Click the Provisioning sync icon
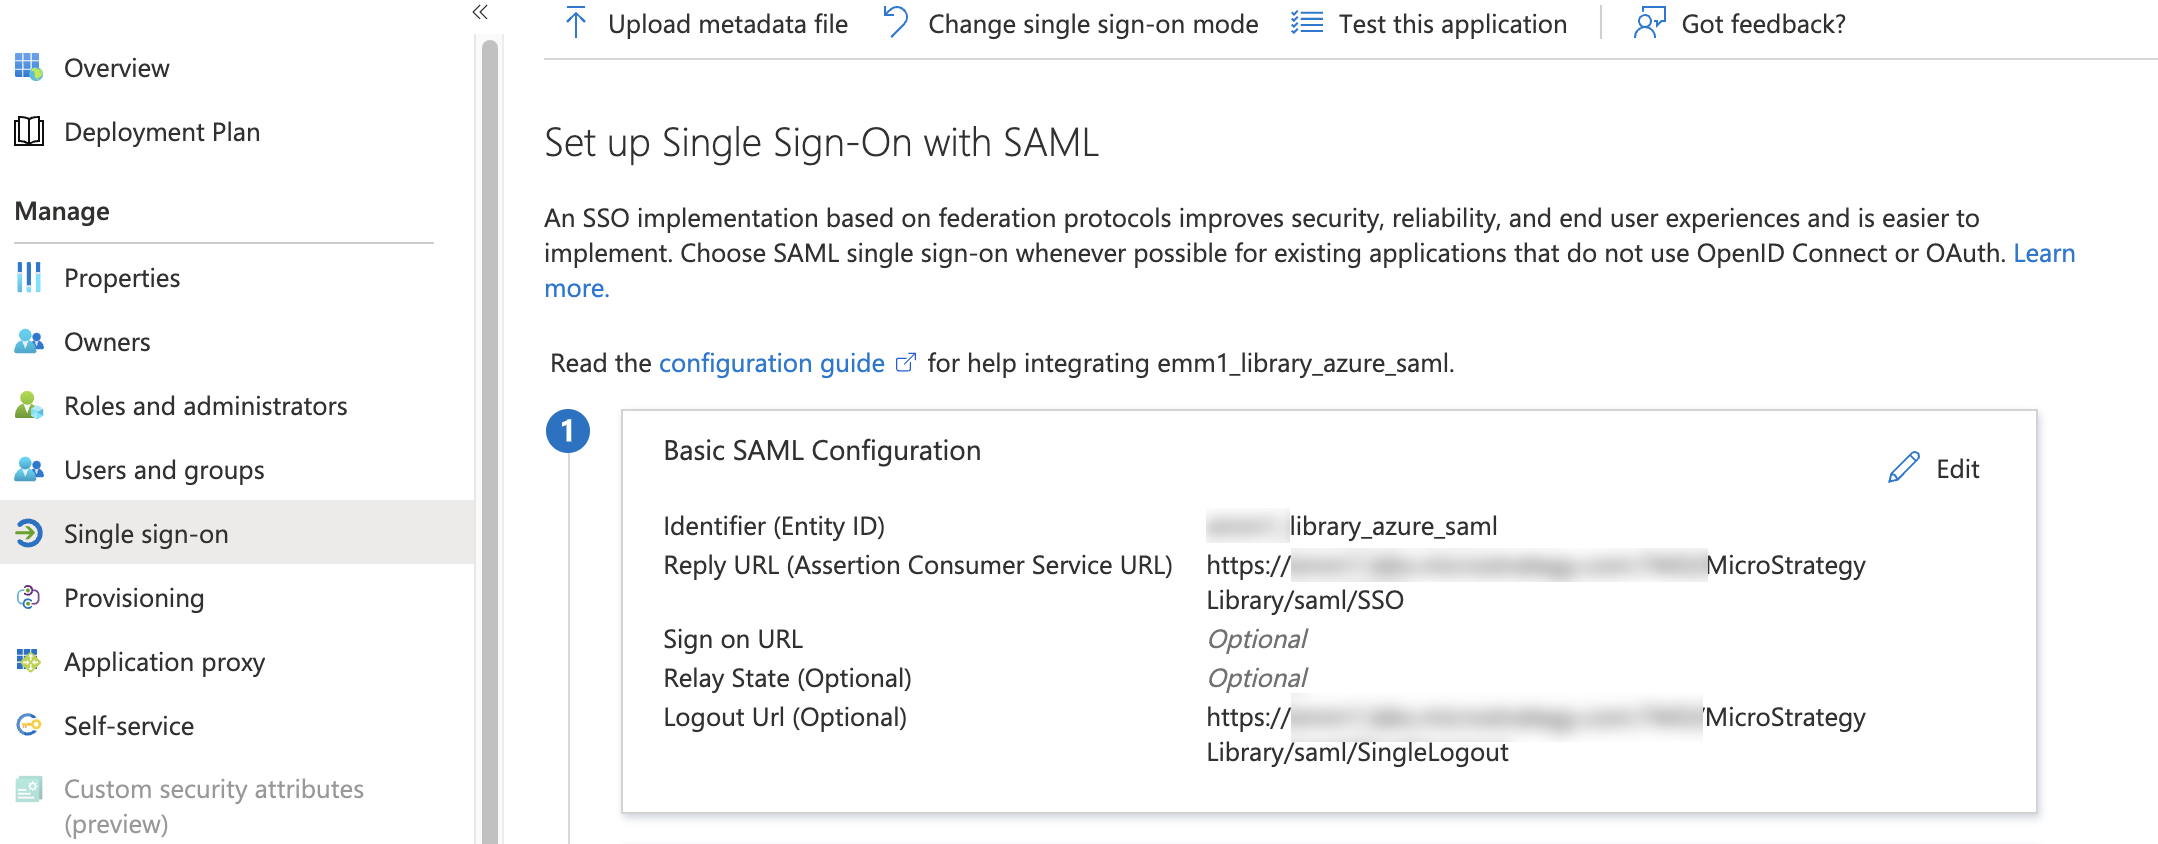 pos(29,598)
